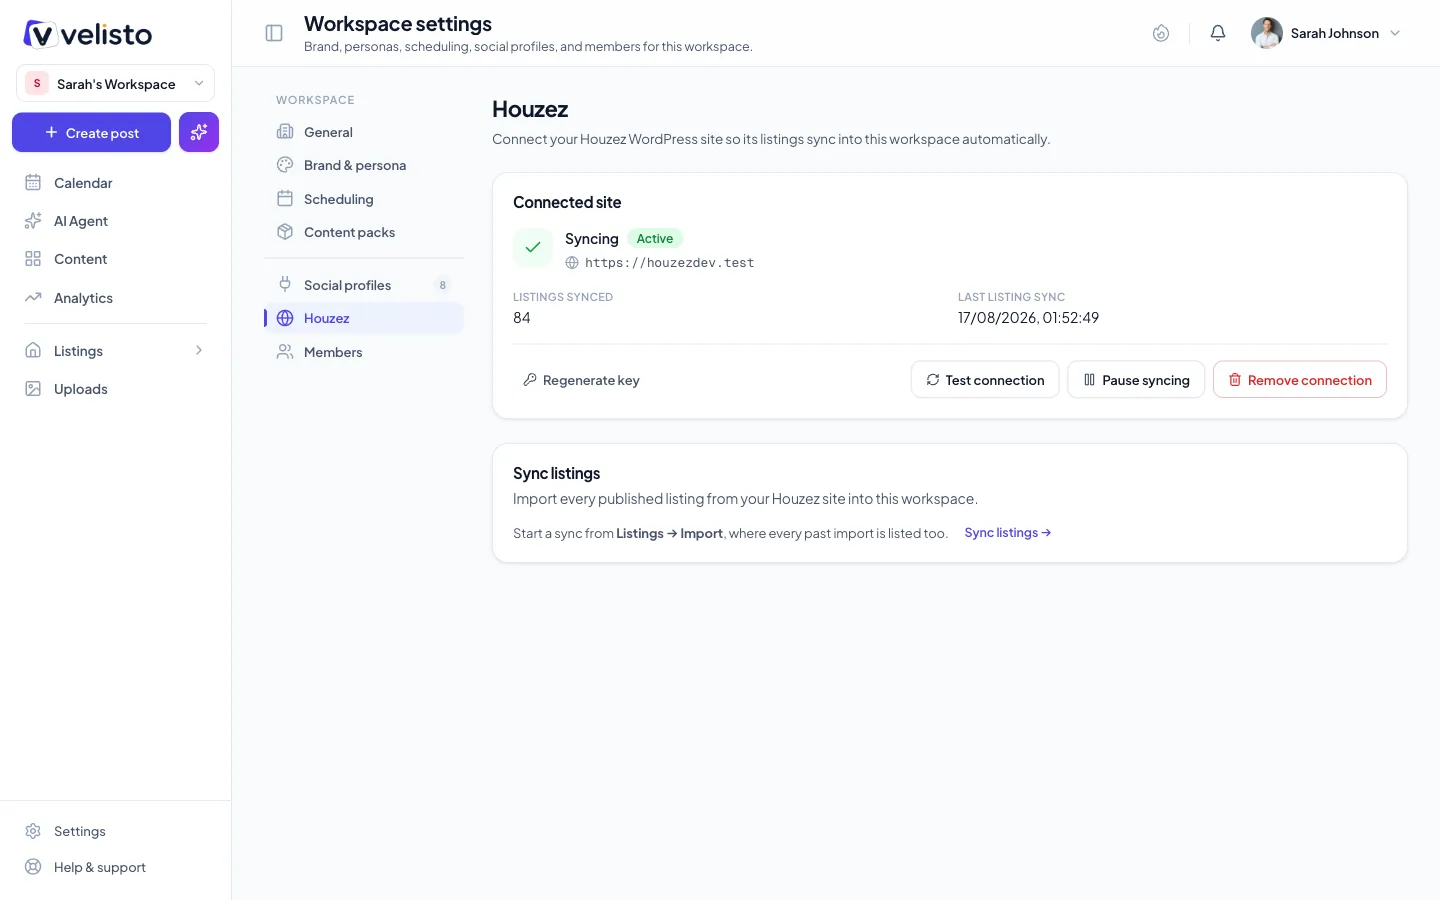Open the Sarah's Workspace switcher dropdown

(x=115, y=84)
